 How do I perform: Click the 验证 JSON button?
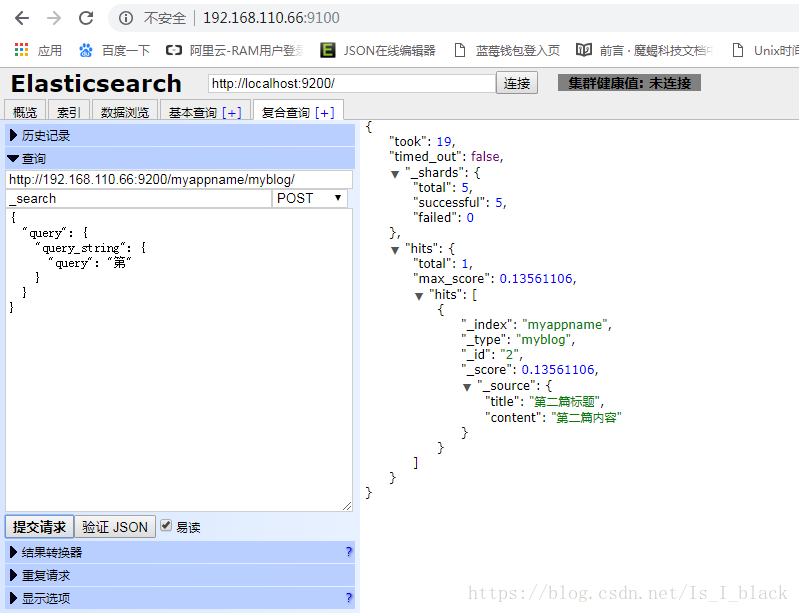coord(115,526)
